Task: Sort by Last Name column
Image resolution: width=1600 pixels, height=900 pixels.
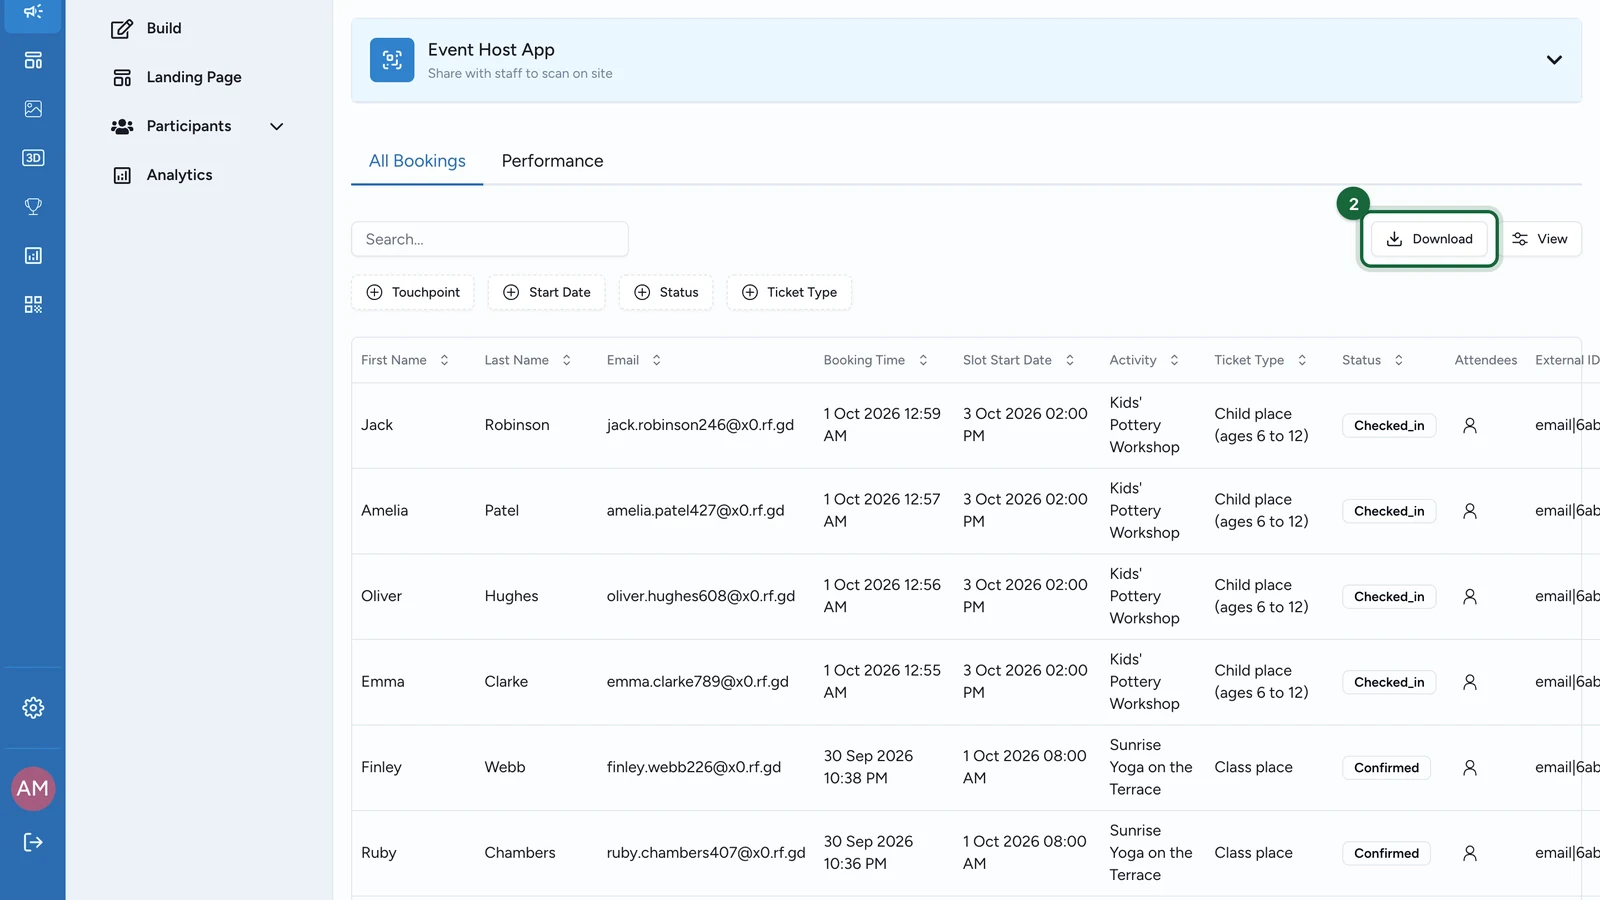Action: 528,360
